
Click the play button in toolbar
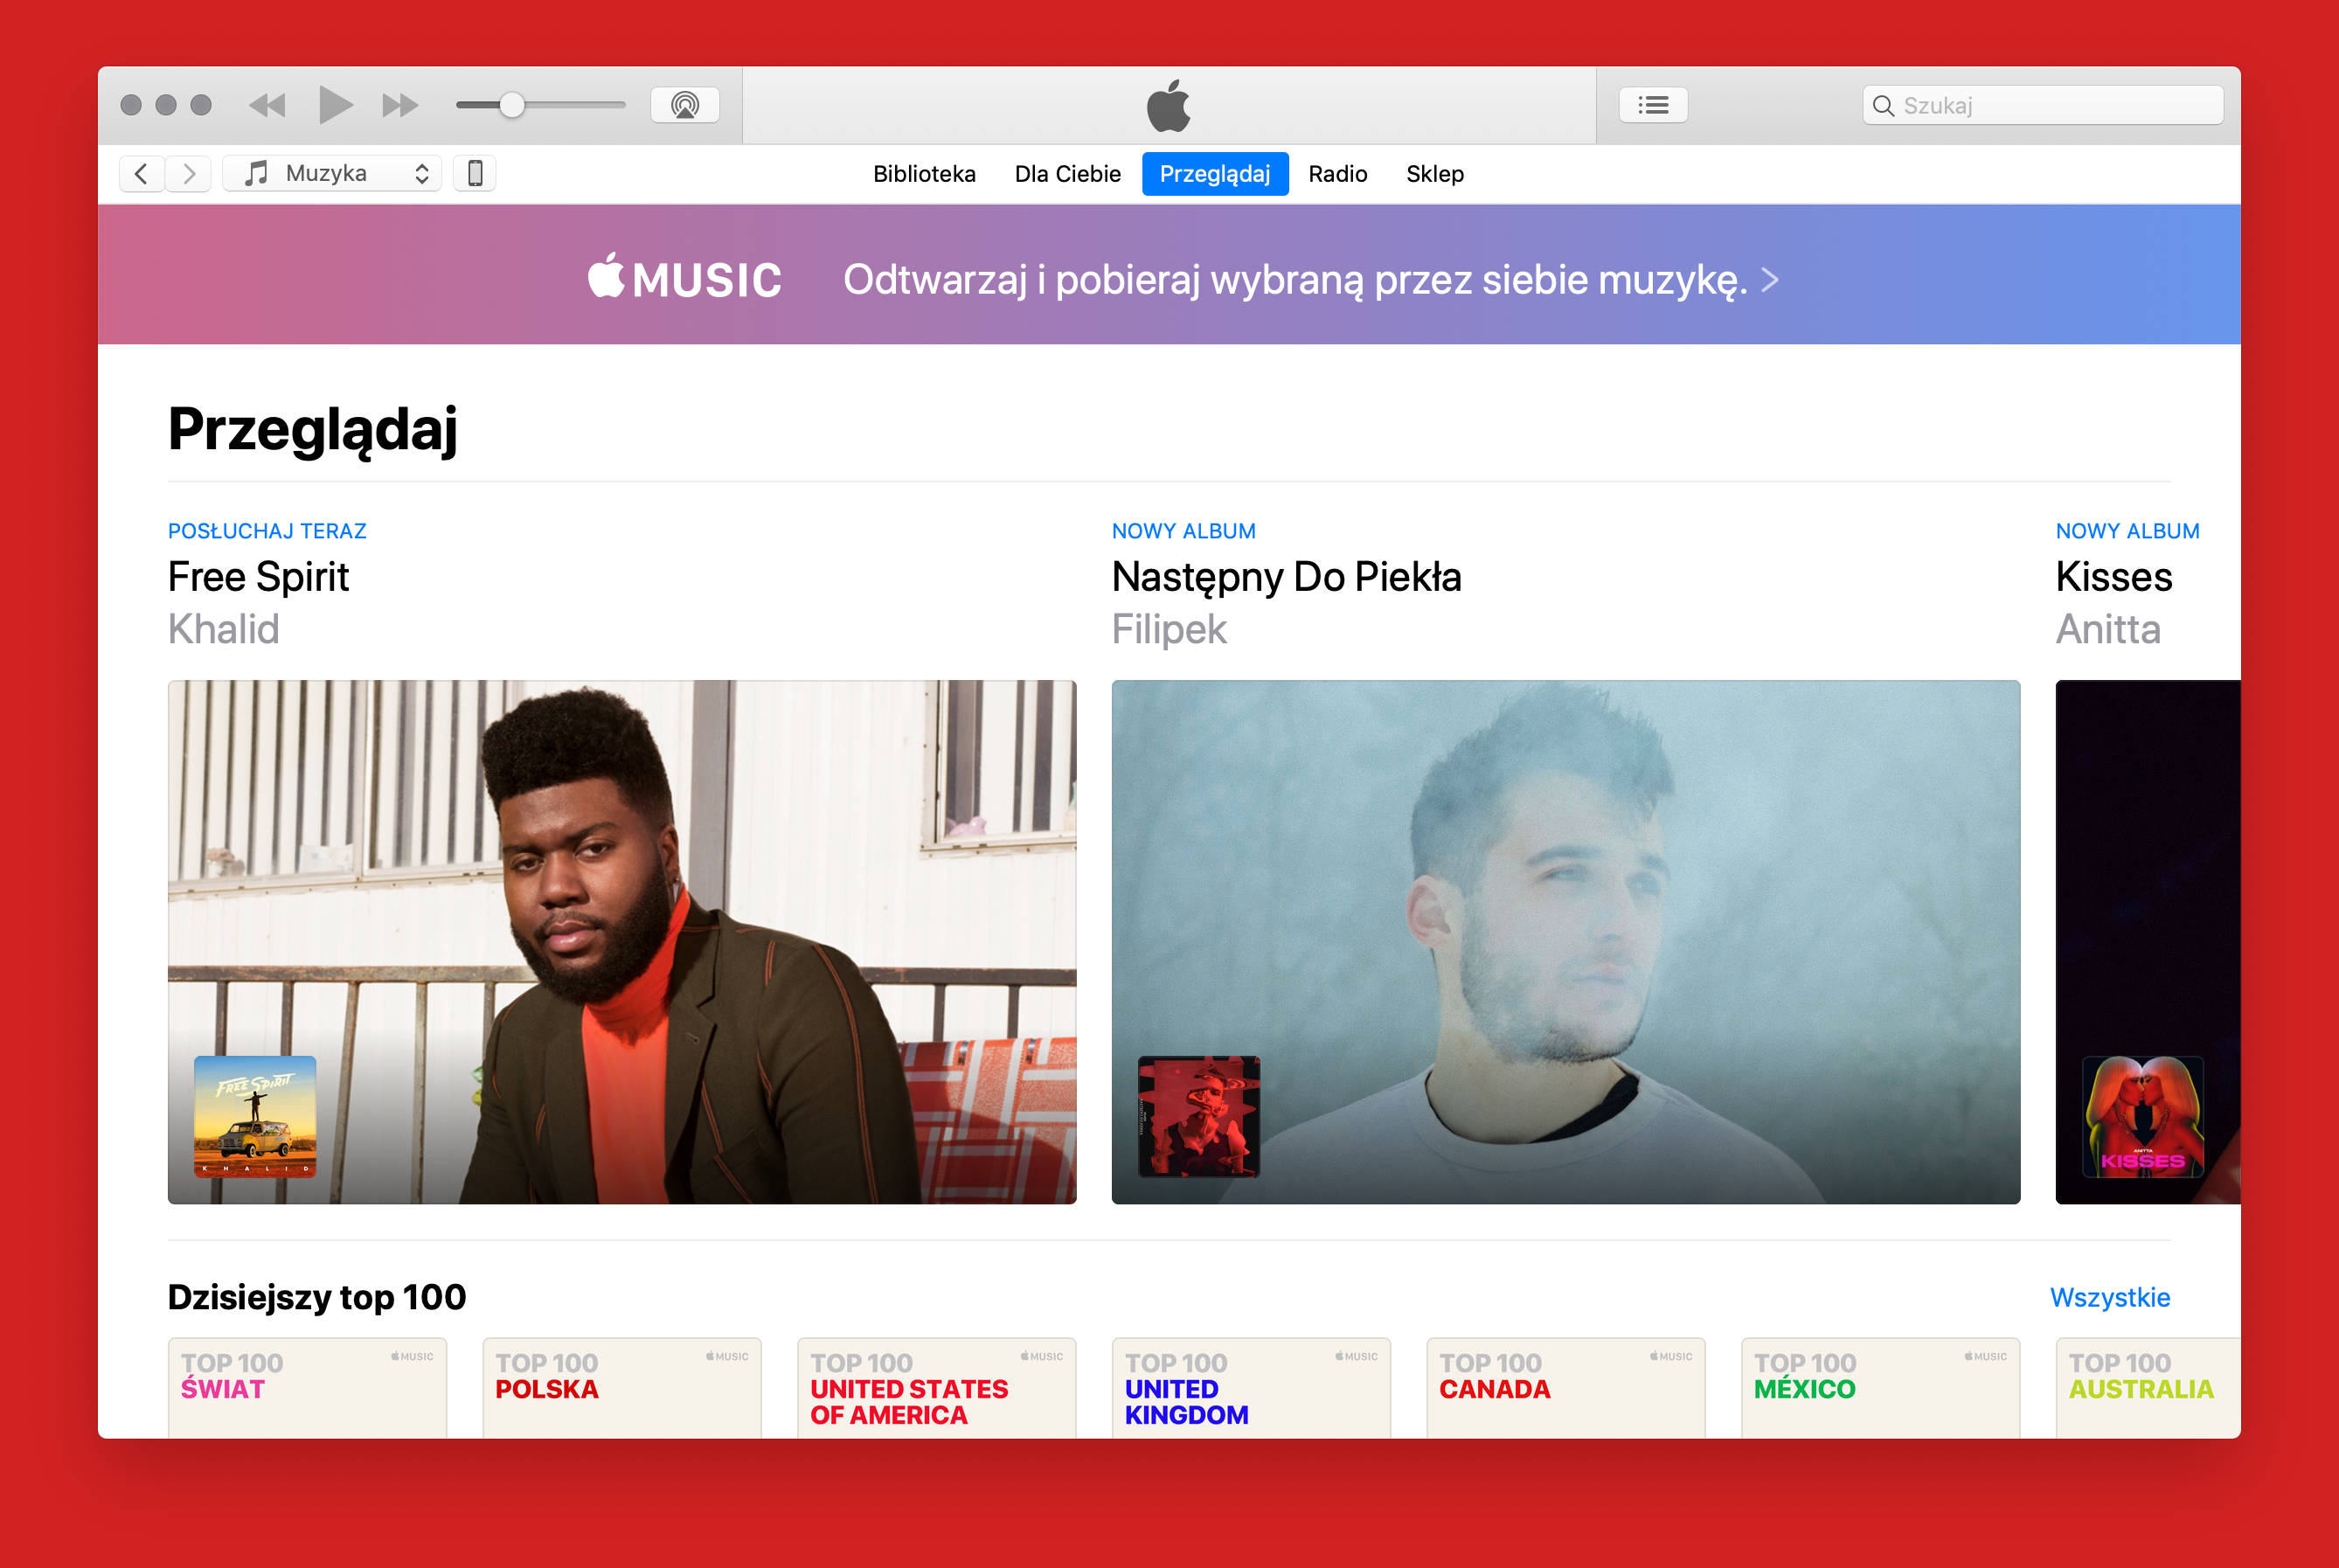(x=336, y=107)
